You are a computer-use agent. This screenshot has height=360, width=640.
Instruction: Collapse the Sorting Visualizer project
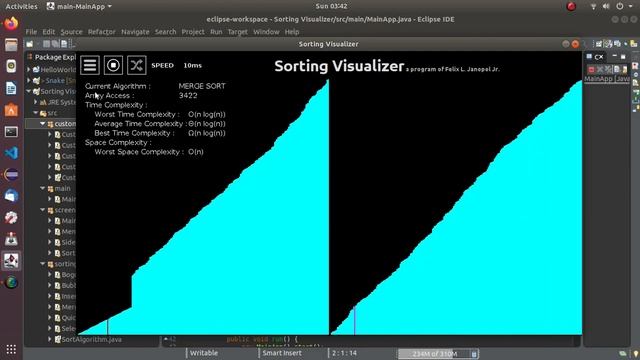click(29, 91)
